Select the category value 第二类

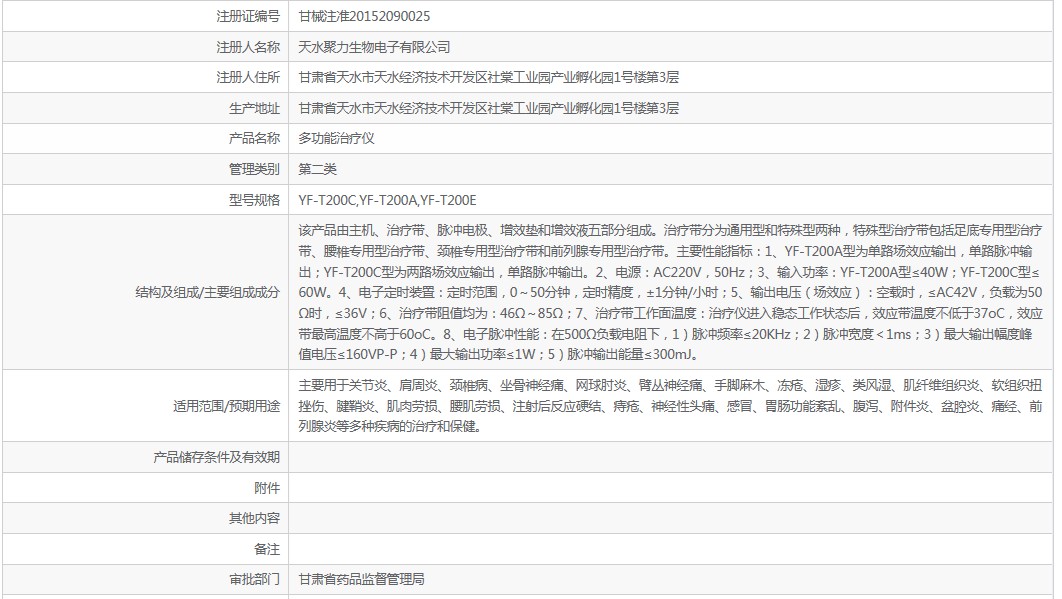pyautogui.click(x=318, y=169)
